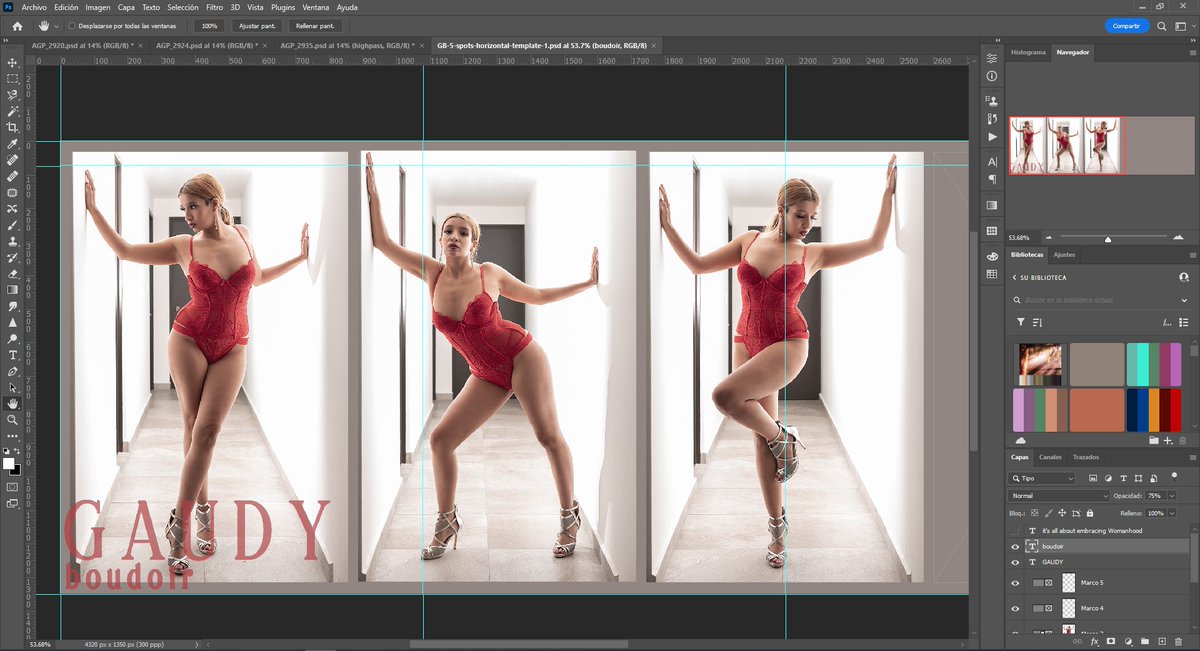Open the Actions play icon panel
Viewport: 1200px width, 651px height.
[x=992, y=136]
